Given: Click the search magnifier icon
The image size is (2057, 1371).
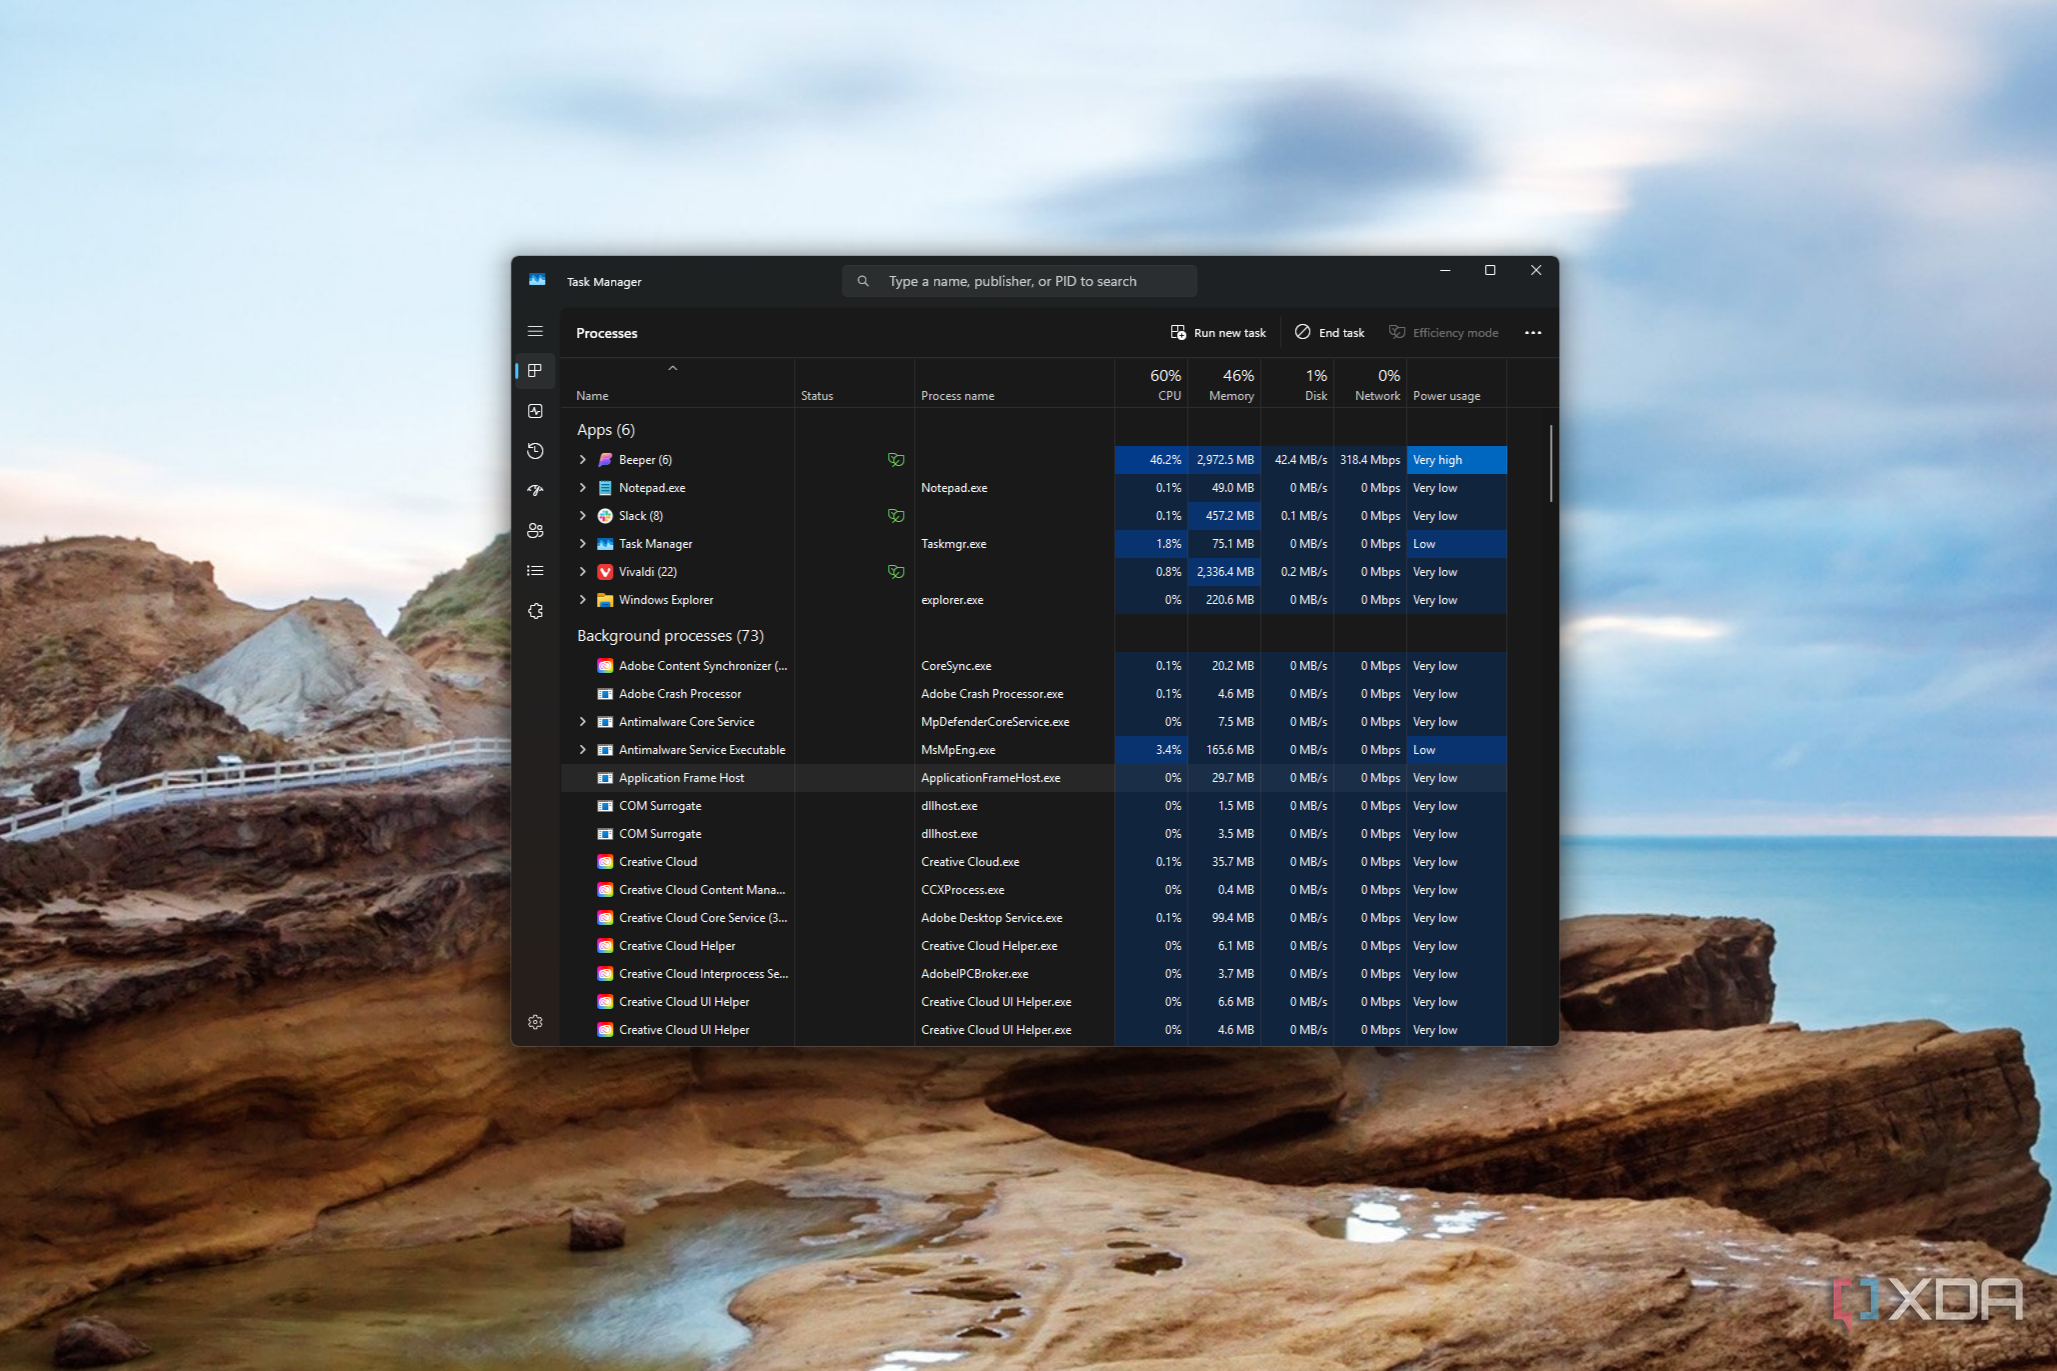Looking at the screenshot, I should coord(863,281).
